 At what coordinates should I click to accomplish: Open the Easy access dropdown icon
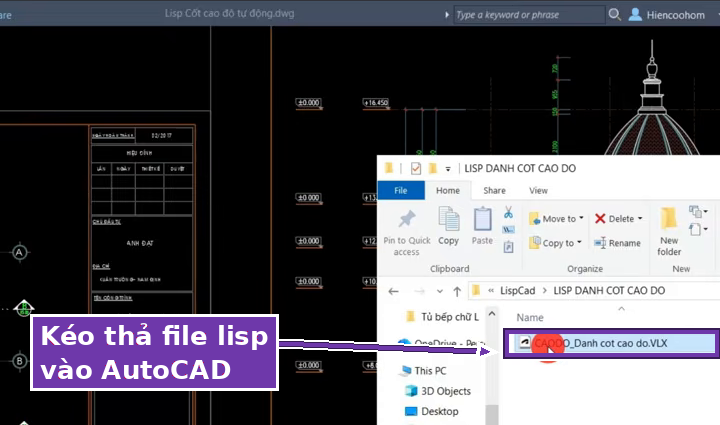point(698,229)
